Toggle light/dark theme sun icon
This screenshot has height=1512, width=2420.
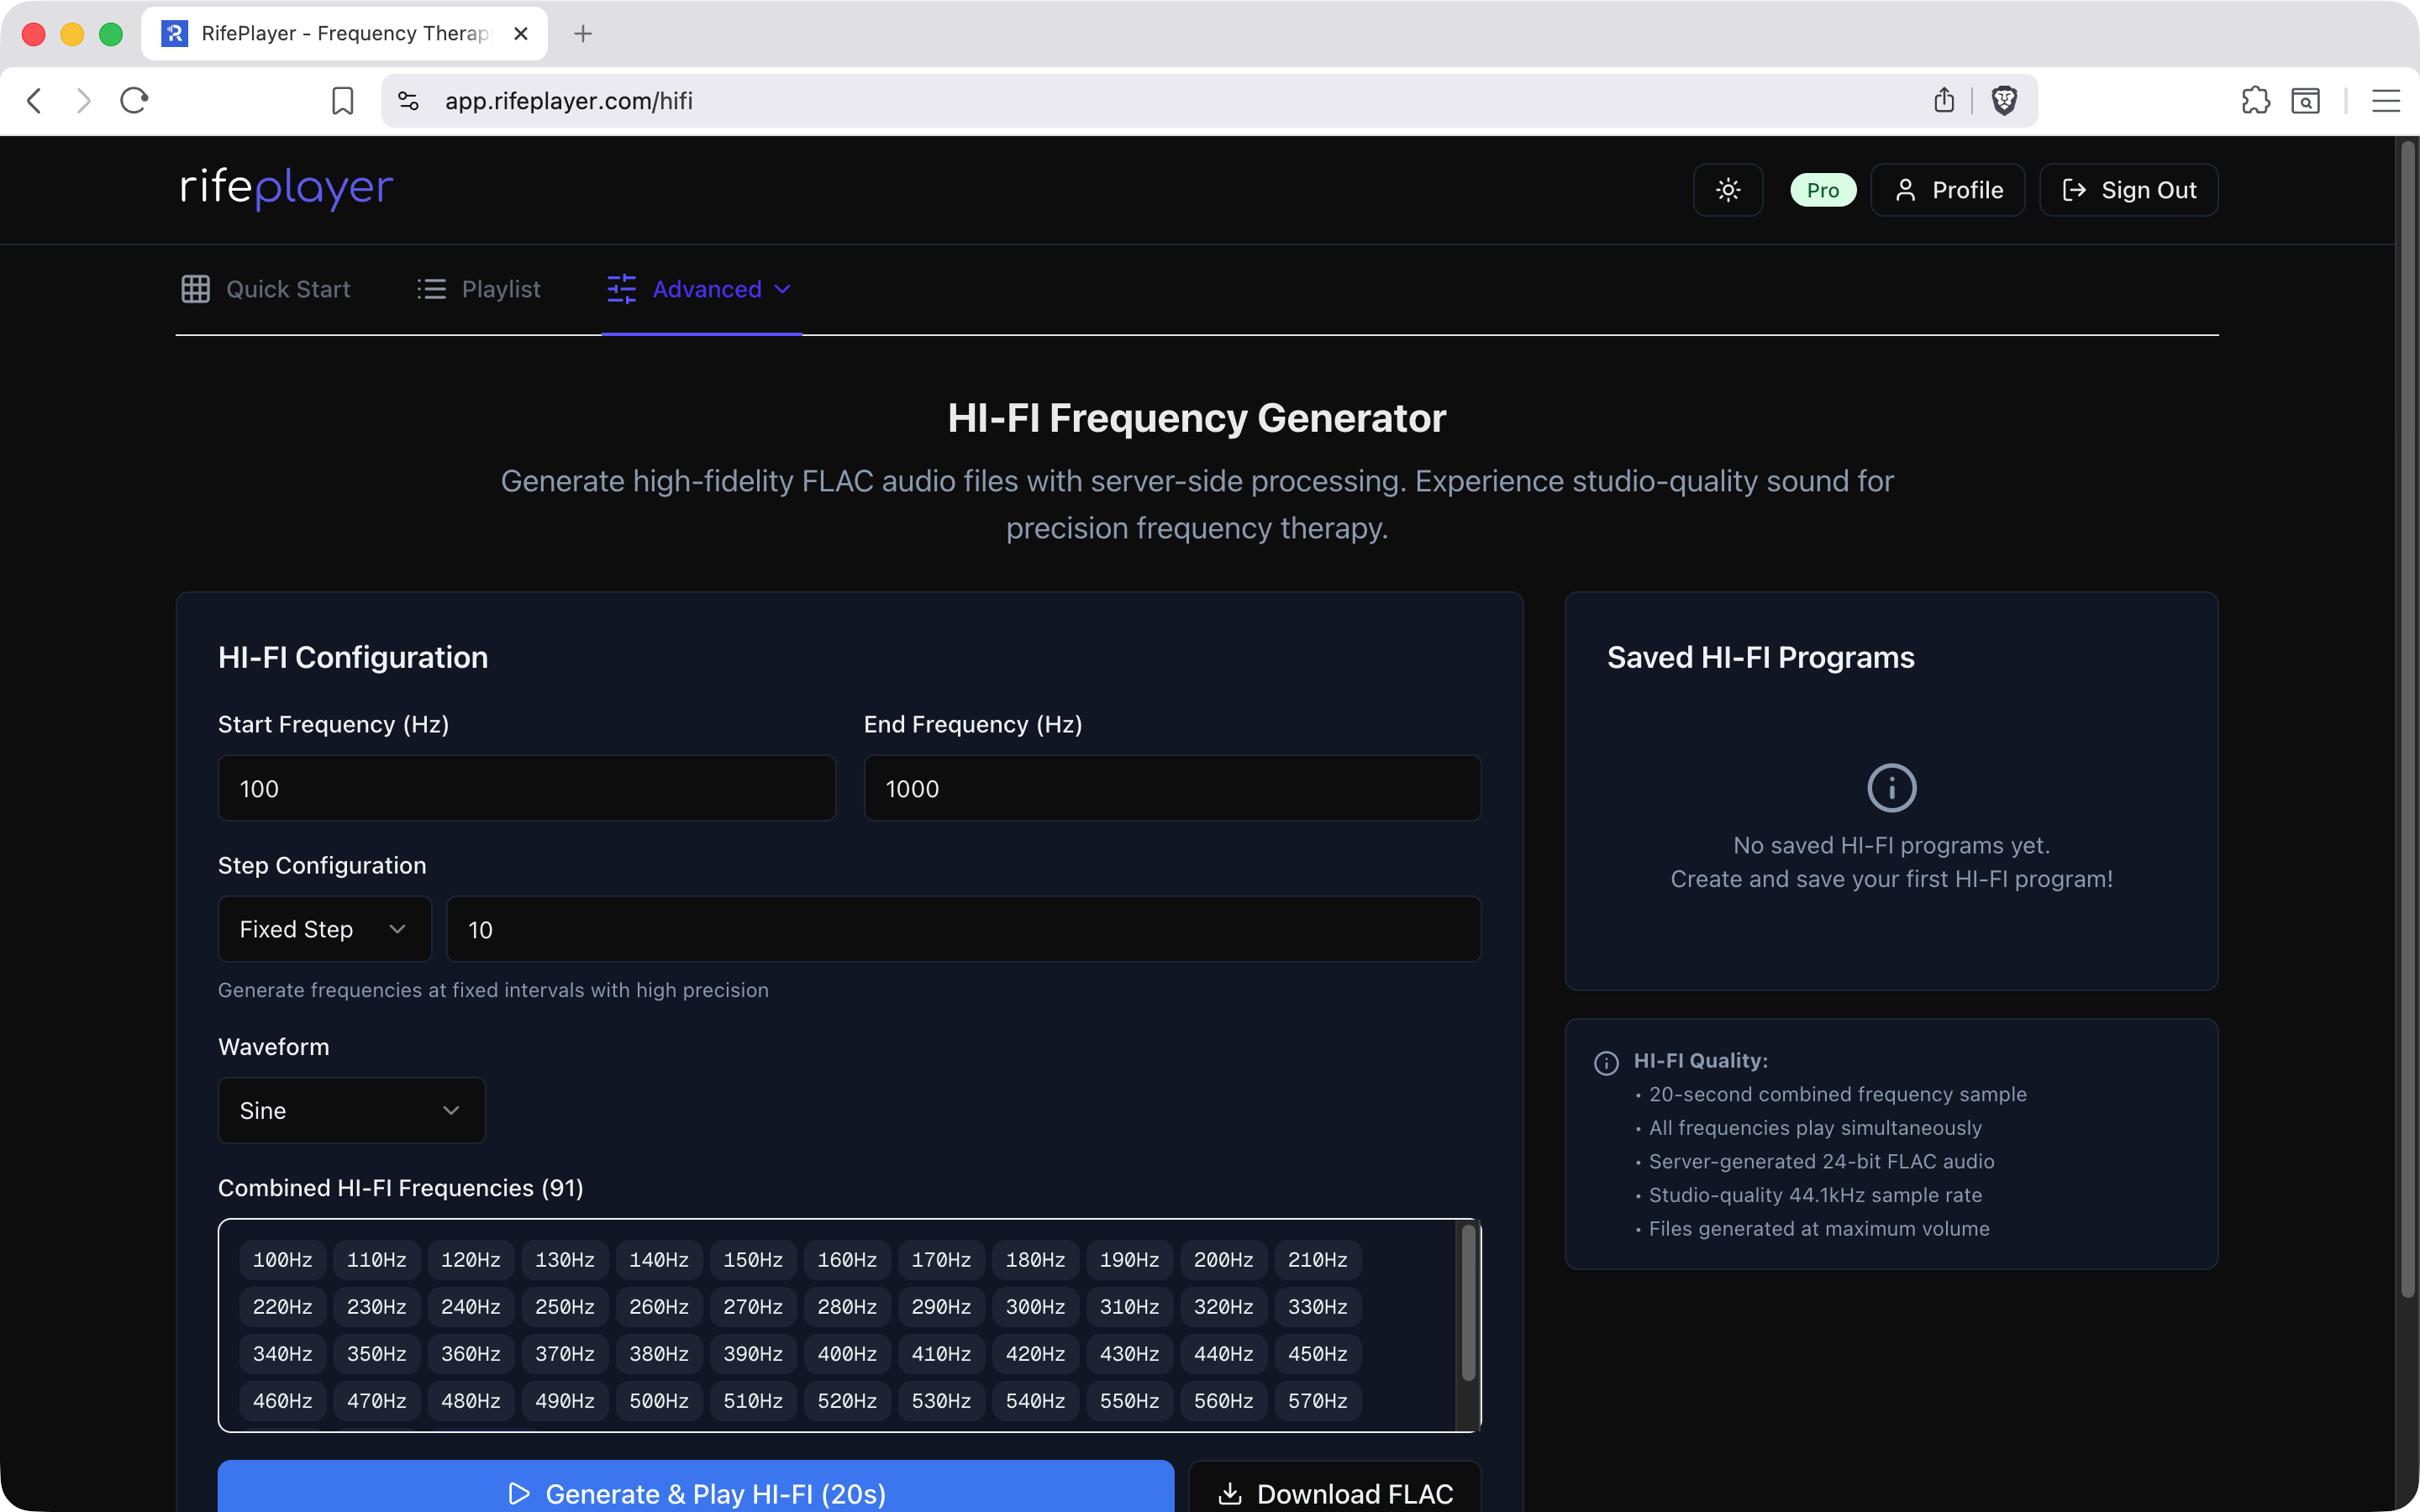coord(1728,190)
